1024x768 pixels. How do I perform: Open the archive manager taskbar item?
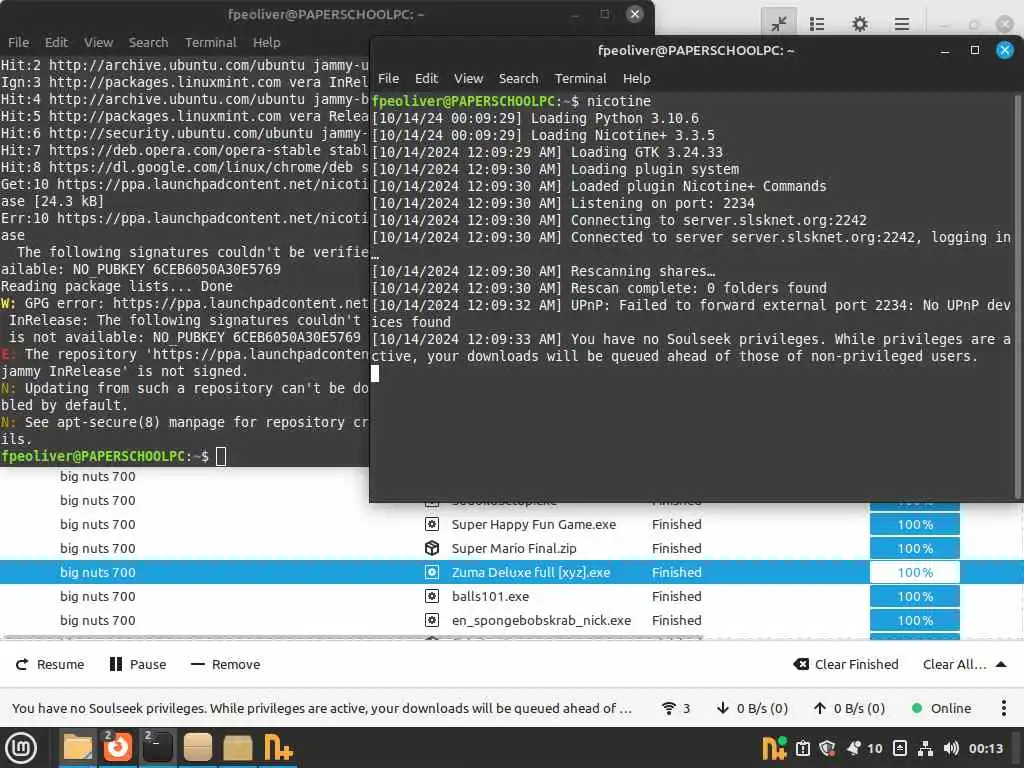[x=197, y=748]
